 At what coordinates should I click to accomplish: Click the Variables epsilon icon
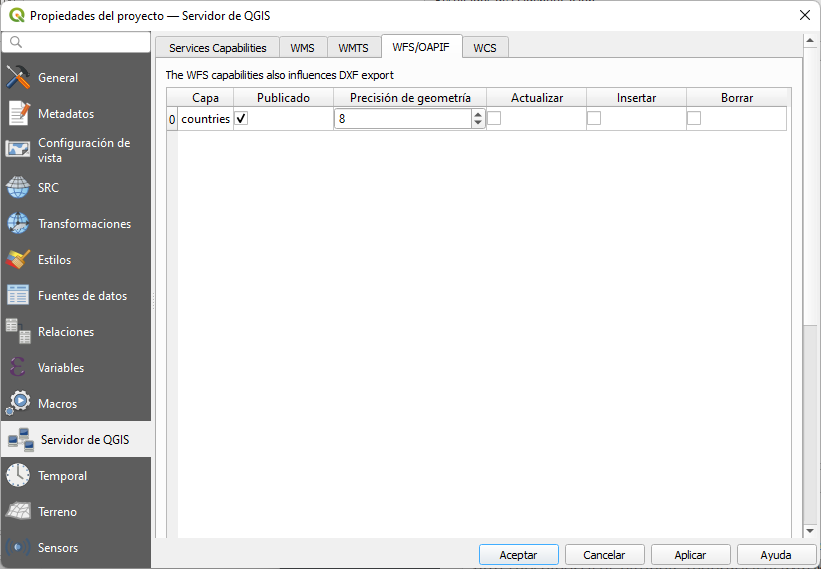pos(17,367)
